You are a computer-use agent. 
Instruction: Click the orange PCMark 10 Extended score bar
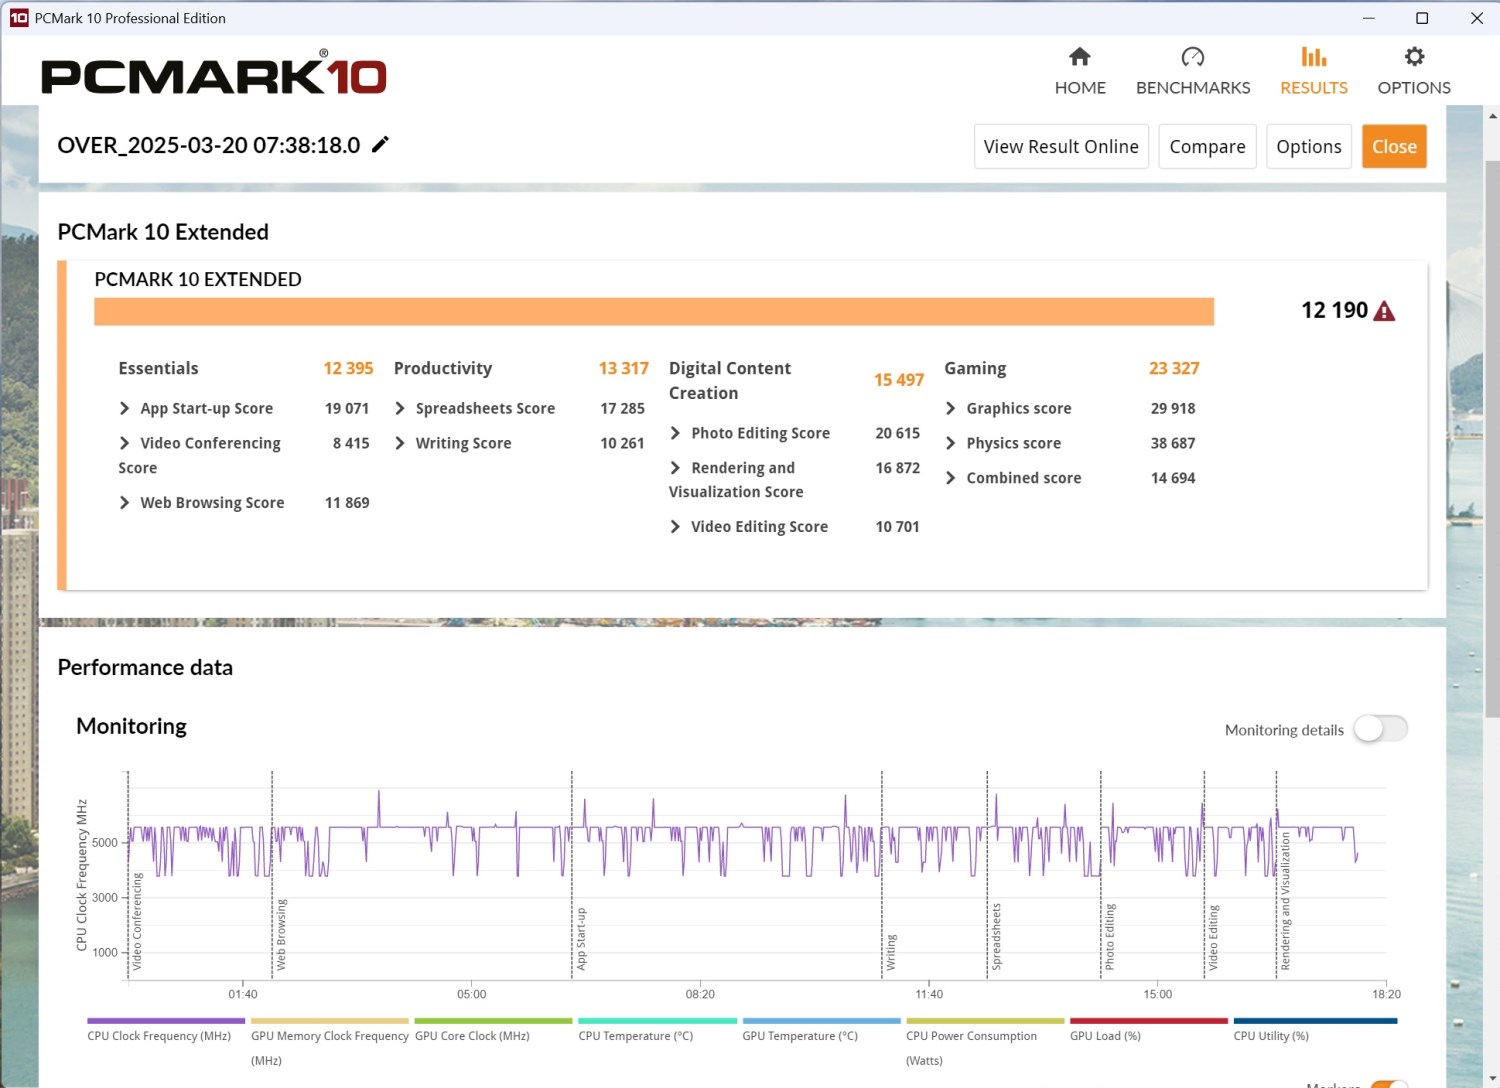pyautogui.click(x=654, y=311)
